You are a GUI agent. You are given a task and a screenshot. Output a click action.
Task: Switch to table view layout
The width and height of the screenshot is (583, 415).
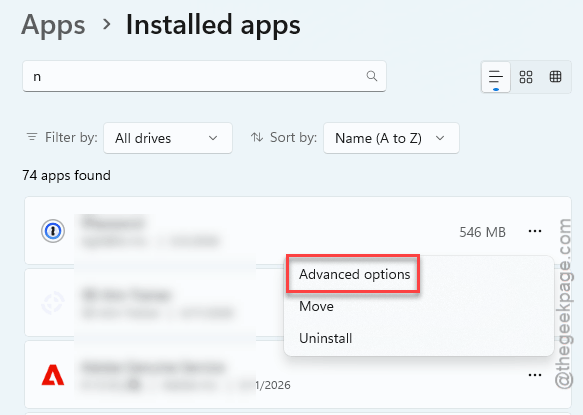click(555, 77)
